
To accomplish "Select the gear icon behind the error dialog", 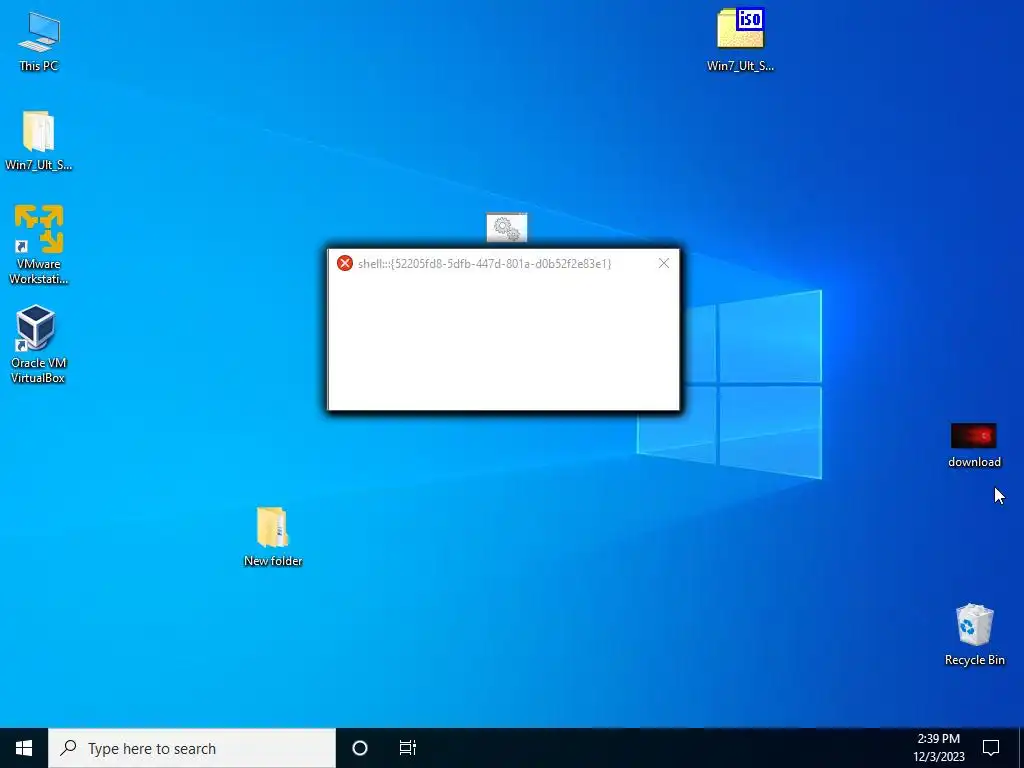I will tap(507, 227).
